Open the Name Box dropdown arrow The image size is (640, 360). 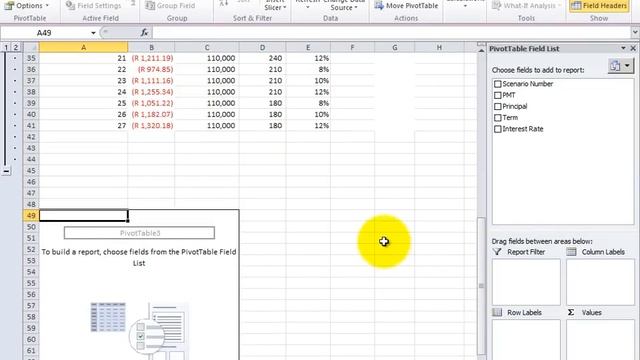point(93,33)
